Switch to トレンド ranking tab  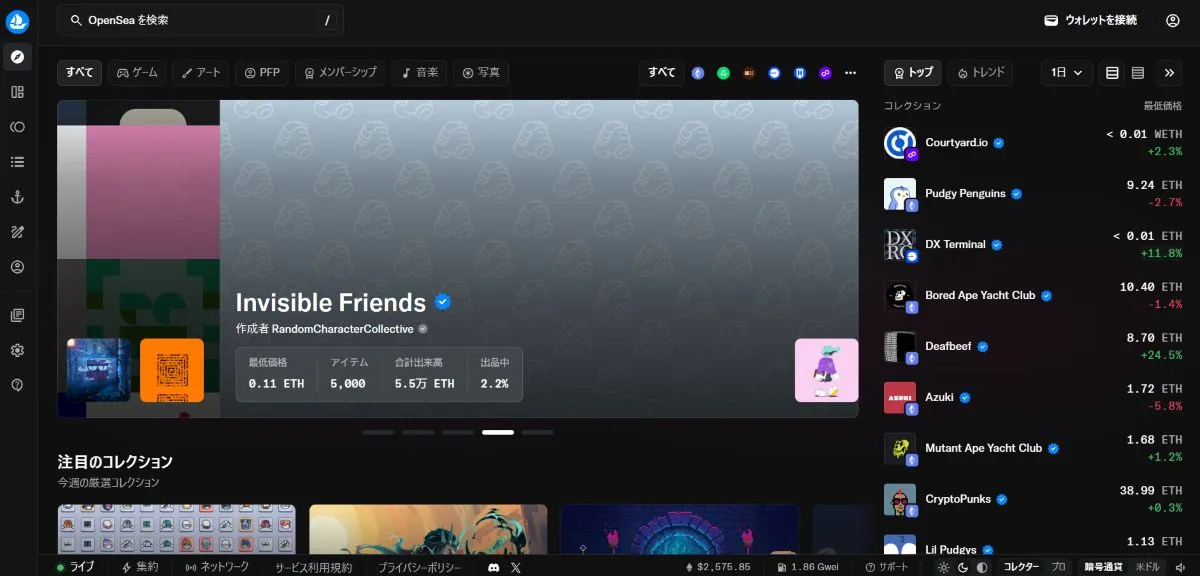tap(980, 73)
